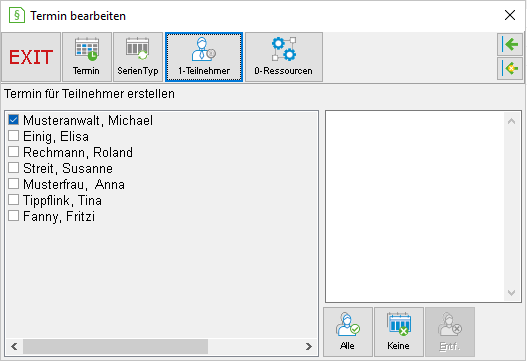Image resolution: width=527 pixels, height=362 pixels.
Task: Click left arrow of horizontal scrollbar
Action: (x=14, y=347)
